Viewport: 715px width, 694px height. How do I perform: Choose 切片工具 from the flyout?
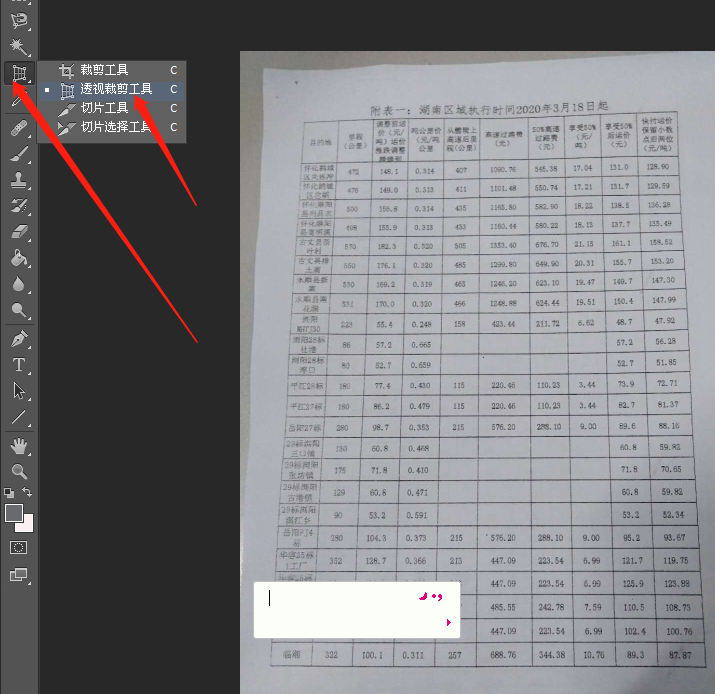coord(111,108)
